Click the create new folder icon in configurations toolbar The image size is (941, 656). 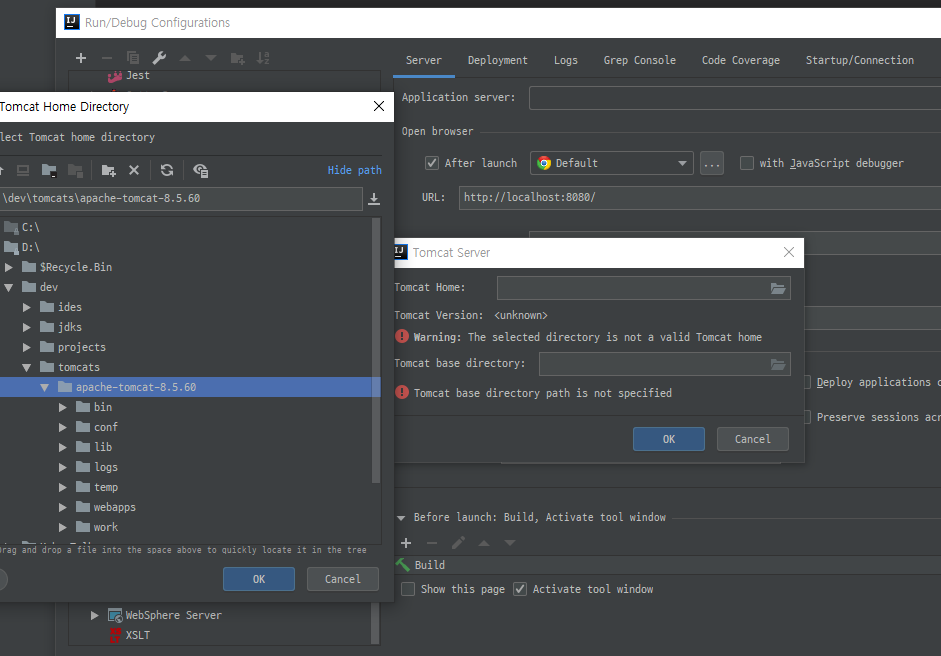[238, 58]
